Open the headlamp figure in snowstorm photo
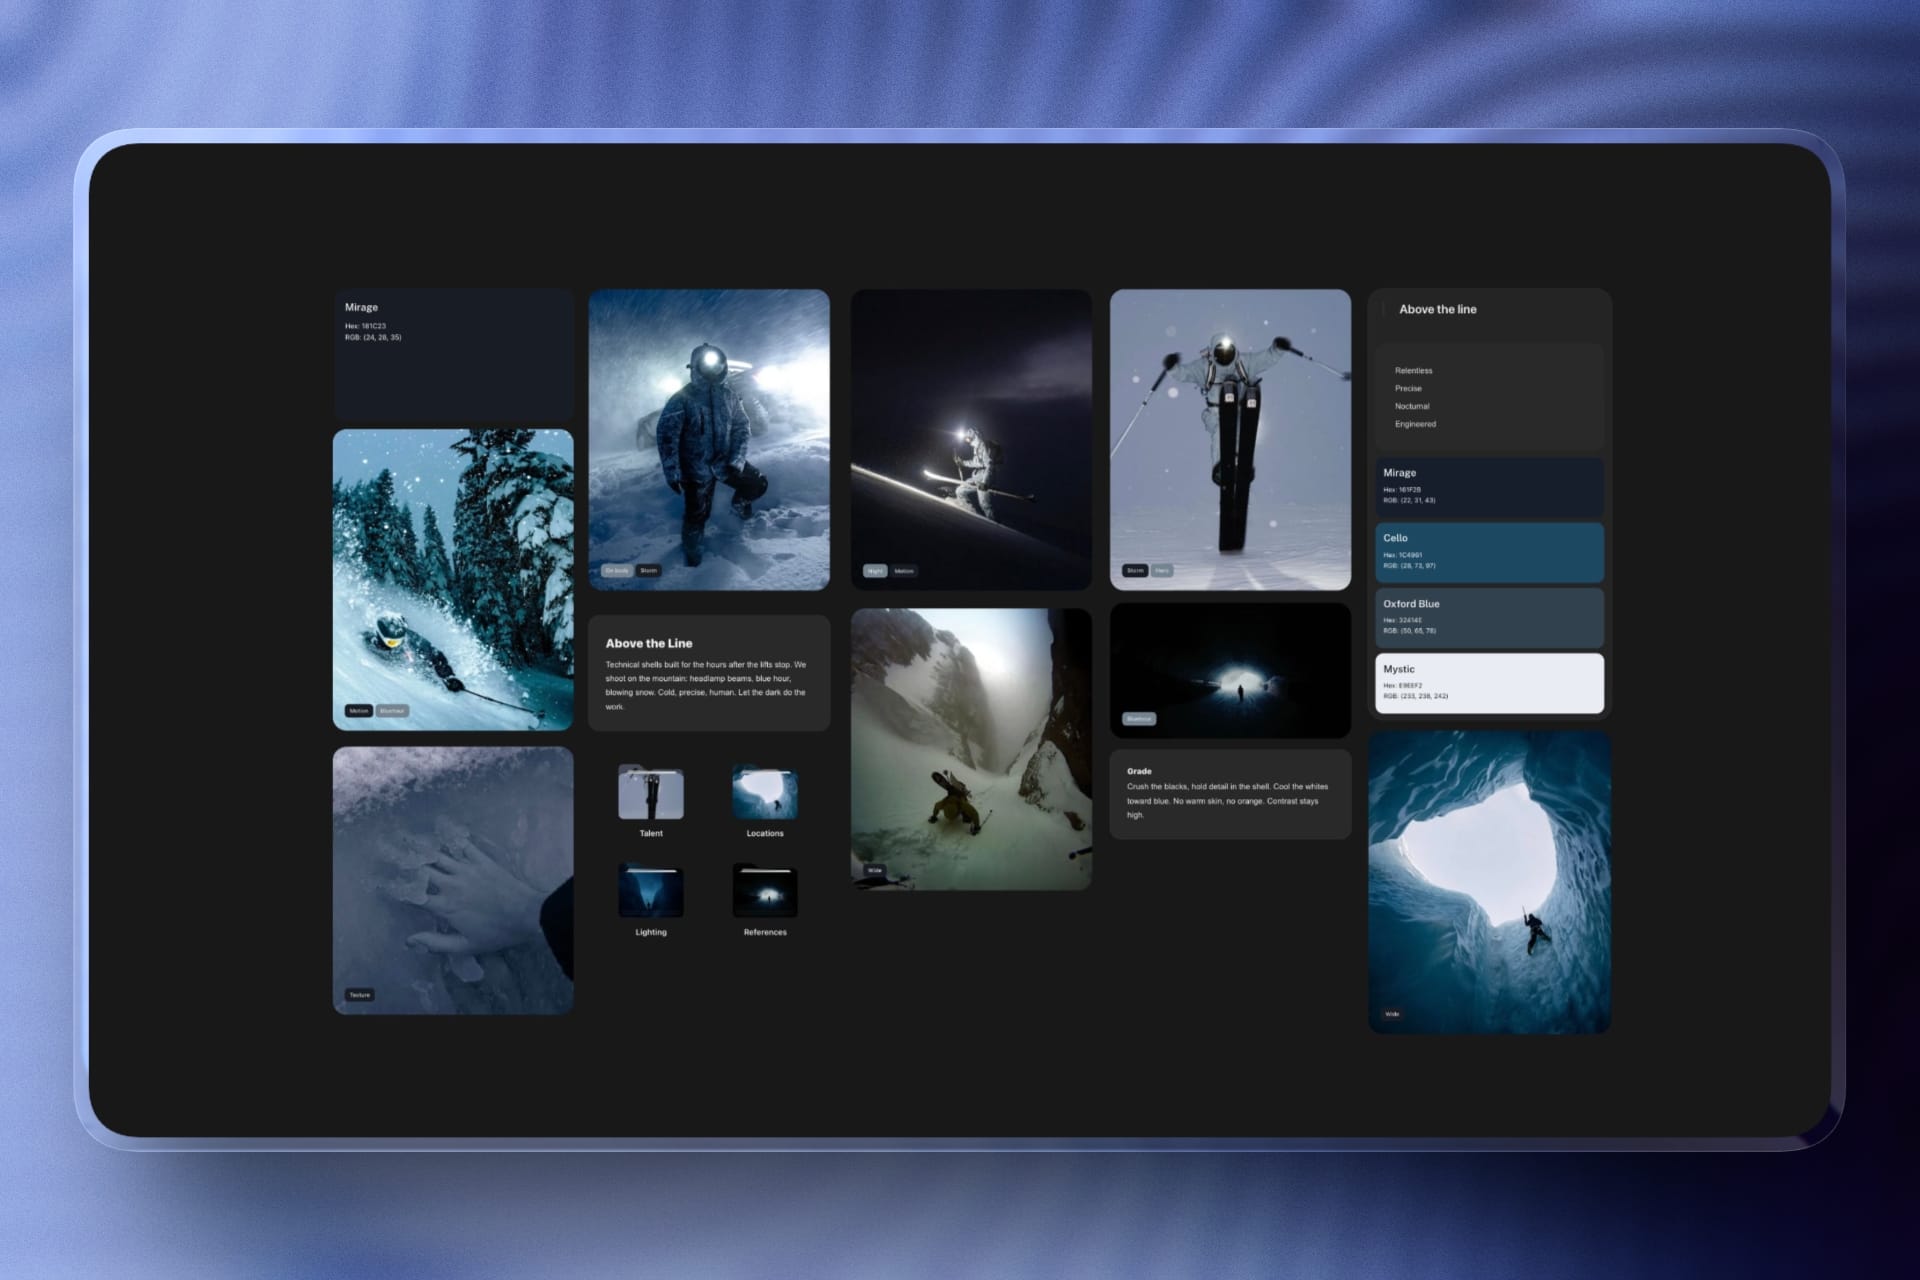Image resolution: width=1920 pixels, height=1280 pixels. (x=709, y=440)
